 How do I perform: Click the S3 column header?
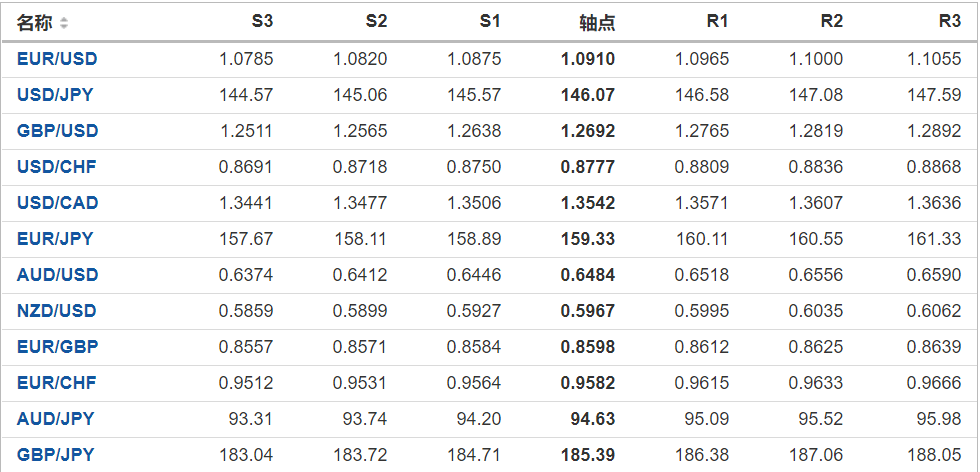click(x=262, y=21)
